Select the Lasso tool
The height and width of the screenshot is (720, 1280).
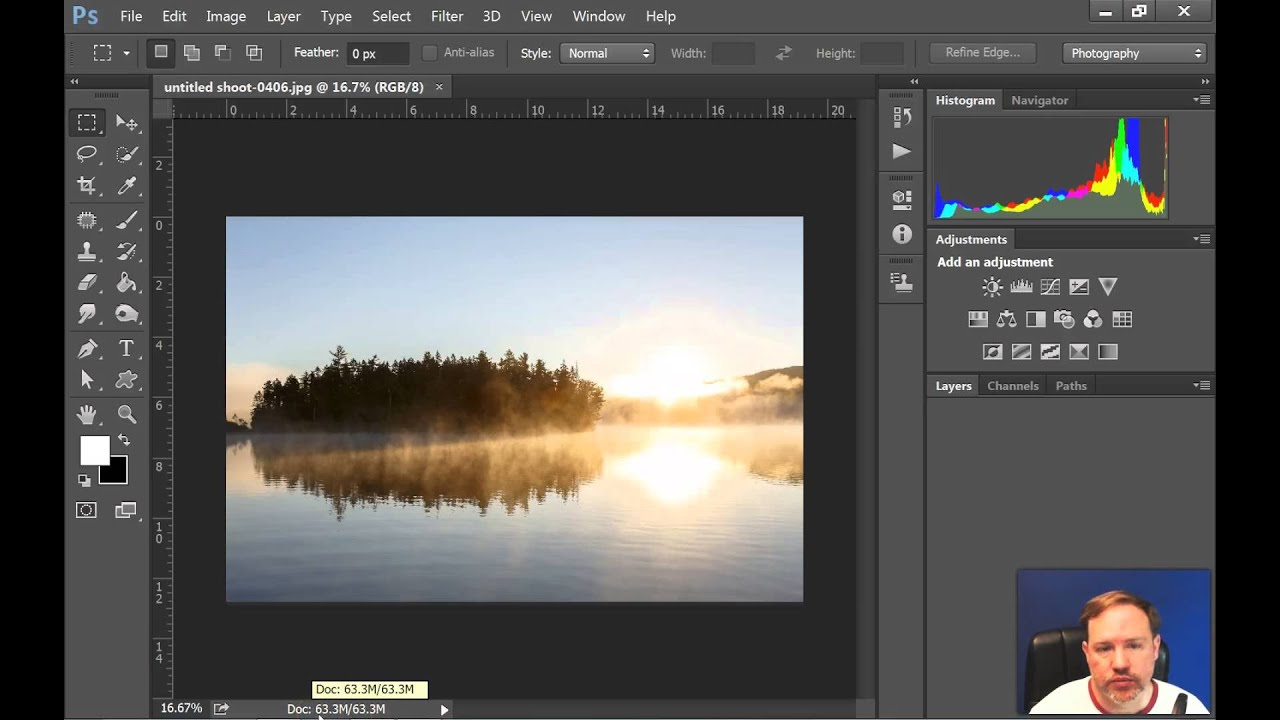(x=87, y=154)
